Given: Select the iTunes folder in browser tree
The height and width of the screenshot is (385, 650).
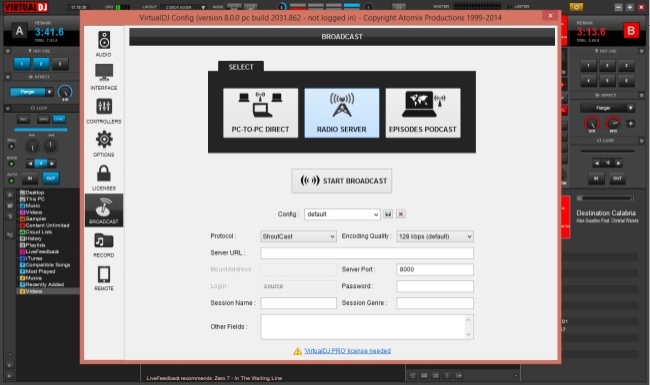Looking at the screenshot, I should click(32, 258).
